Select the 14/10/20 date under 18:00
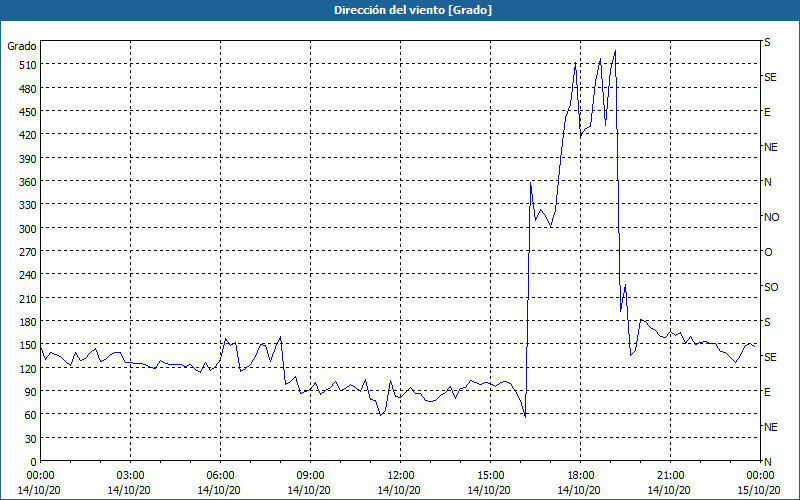The image size is (800, 500). click(x=579, y=490)
